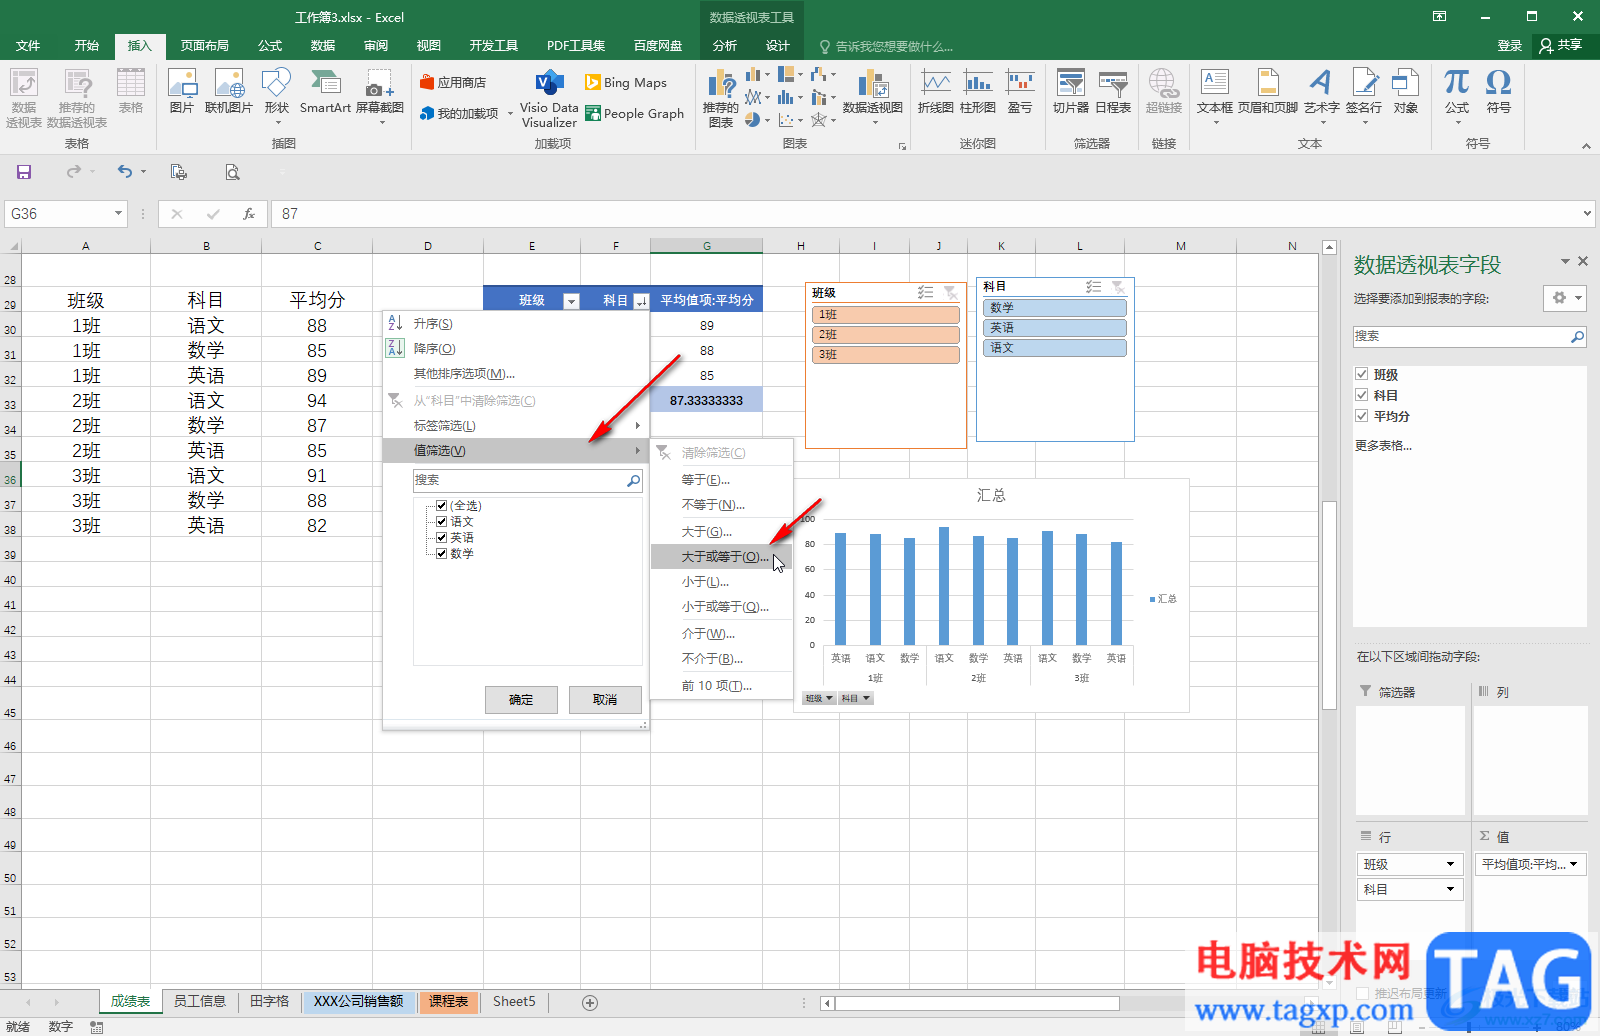Click the 取消 button
Image resolution: width=1600 pixels, height=1036 pixels.
click(x=605, y=700)
